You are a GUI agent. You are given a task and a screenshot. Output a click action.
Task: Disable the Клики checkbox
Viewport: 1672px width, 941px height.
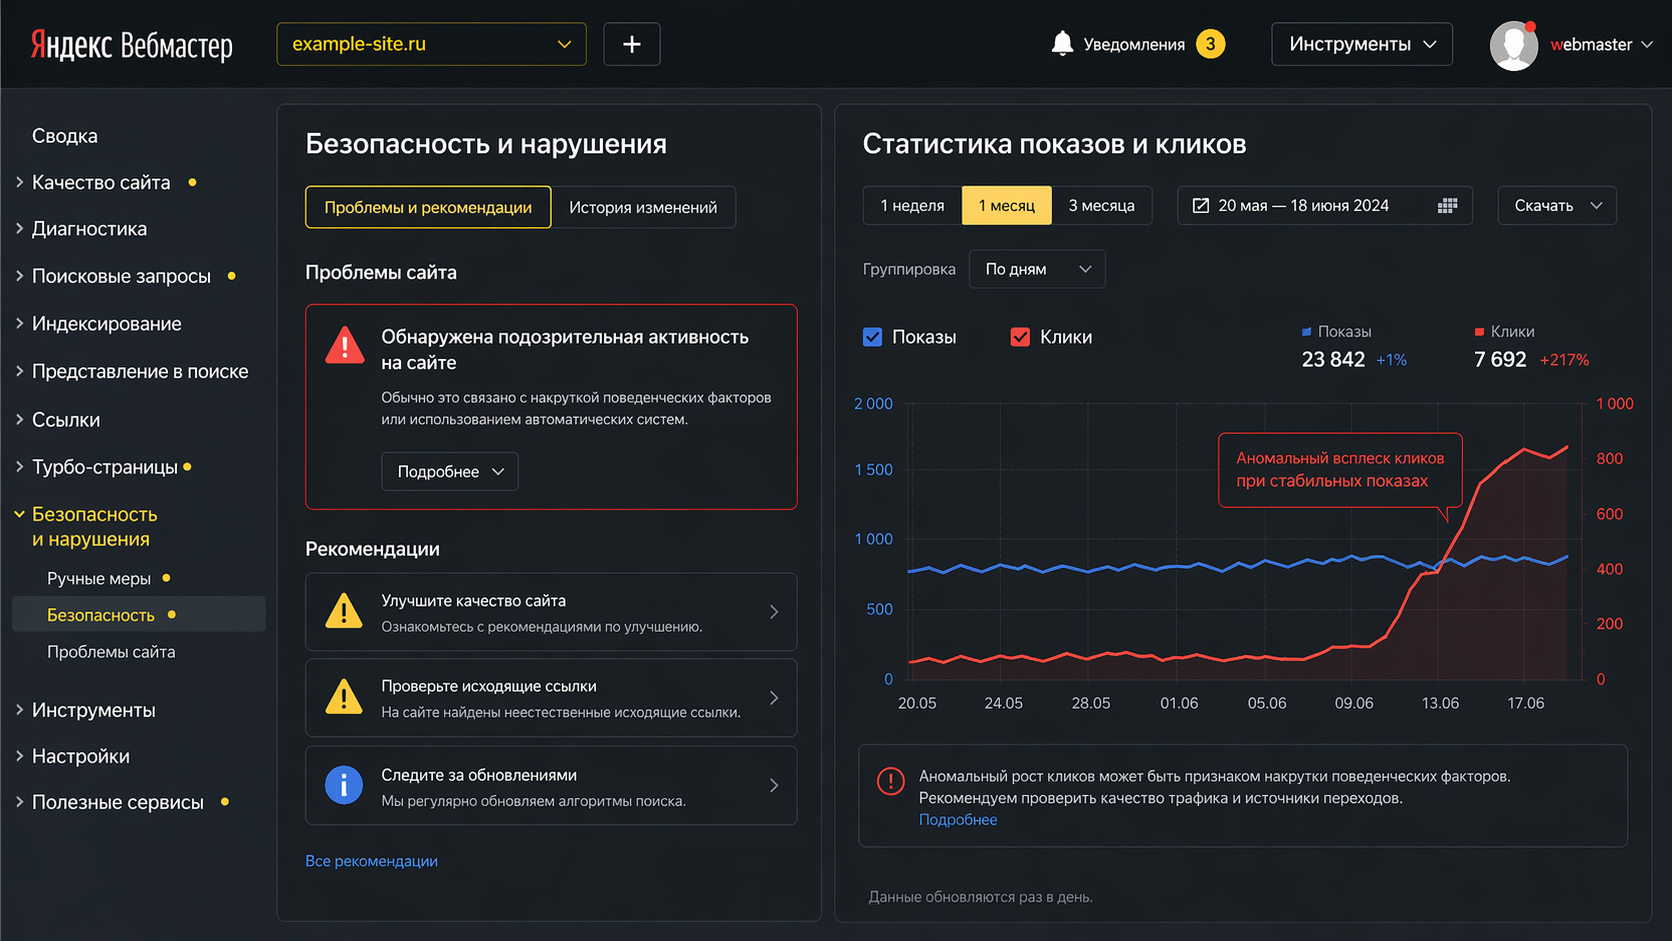click(x=1020, y=337)
